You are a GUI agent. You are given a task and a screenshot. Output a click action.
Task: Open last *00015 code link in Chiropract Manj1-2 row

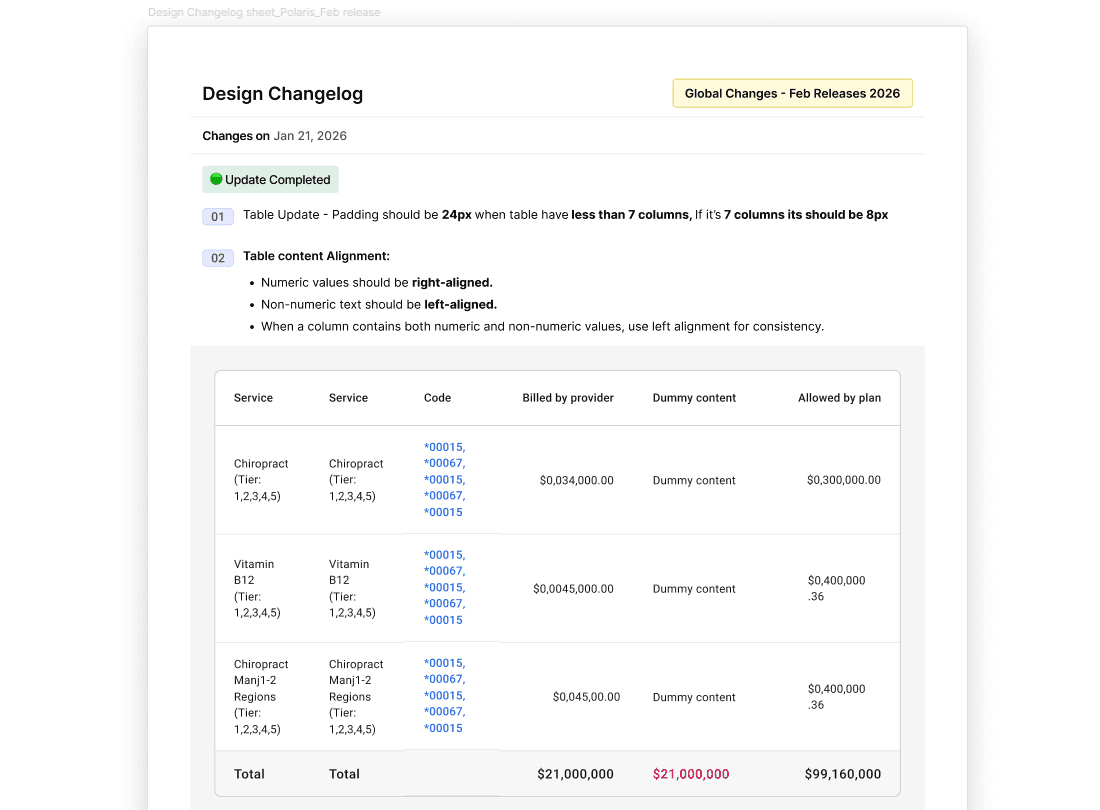tap(443, 728)
